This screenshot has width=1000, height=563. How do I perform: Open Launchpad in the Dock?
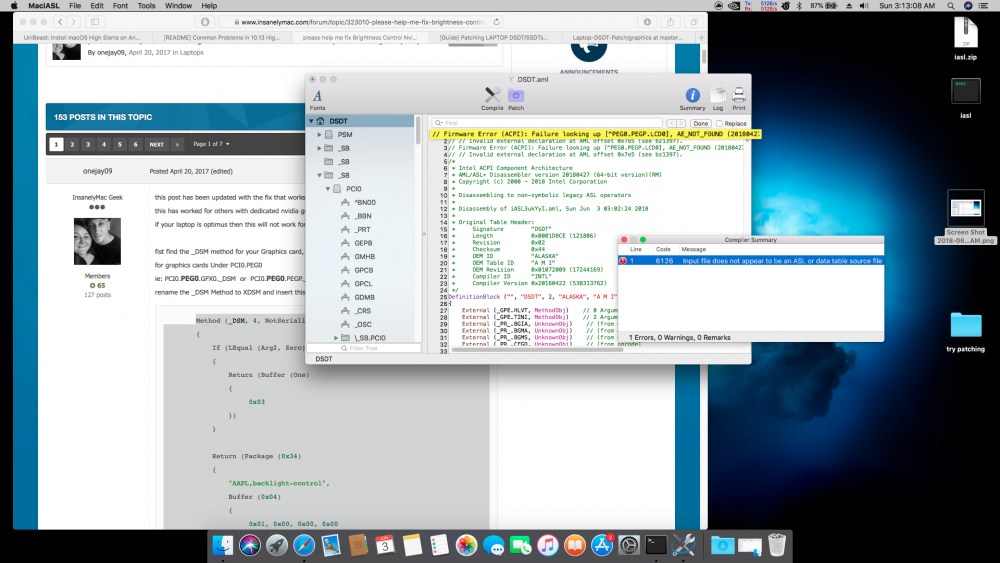(277, 545)
